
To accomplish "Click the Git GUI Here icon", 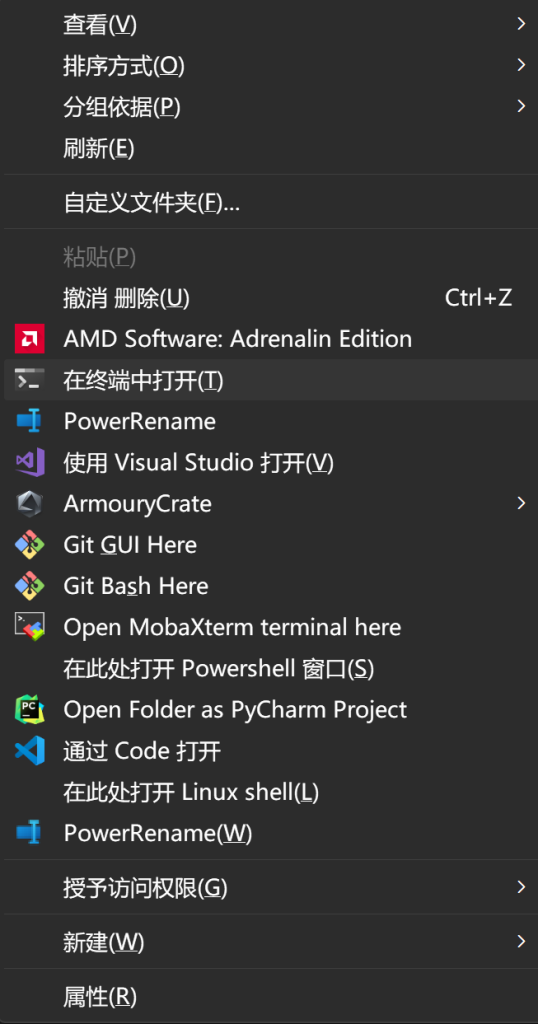I will click(29, 545).
